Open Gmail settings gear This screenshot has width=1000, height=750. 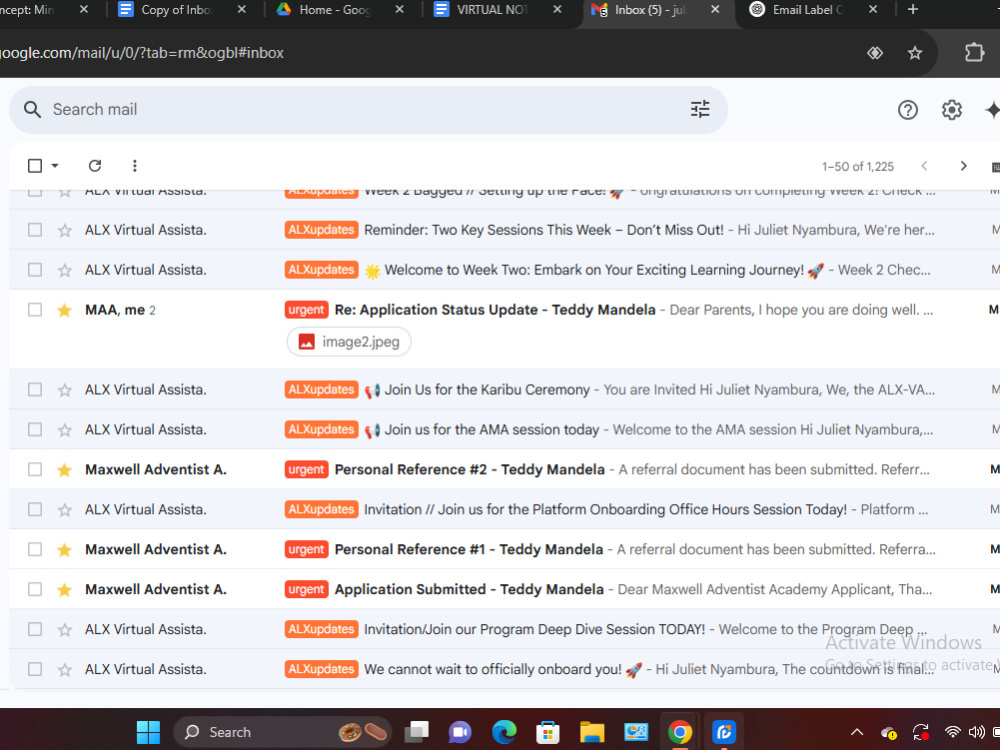(952, 110)
